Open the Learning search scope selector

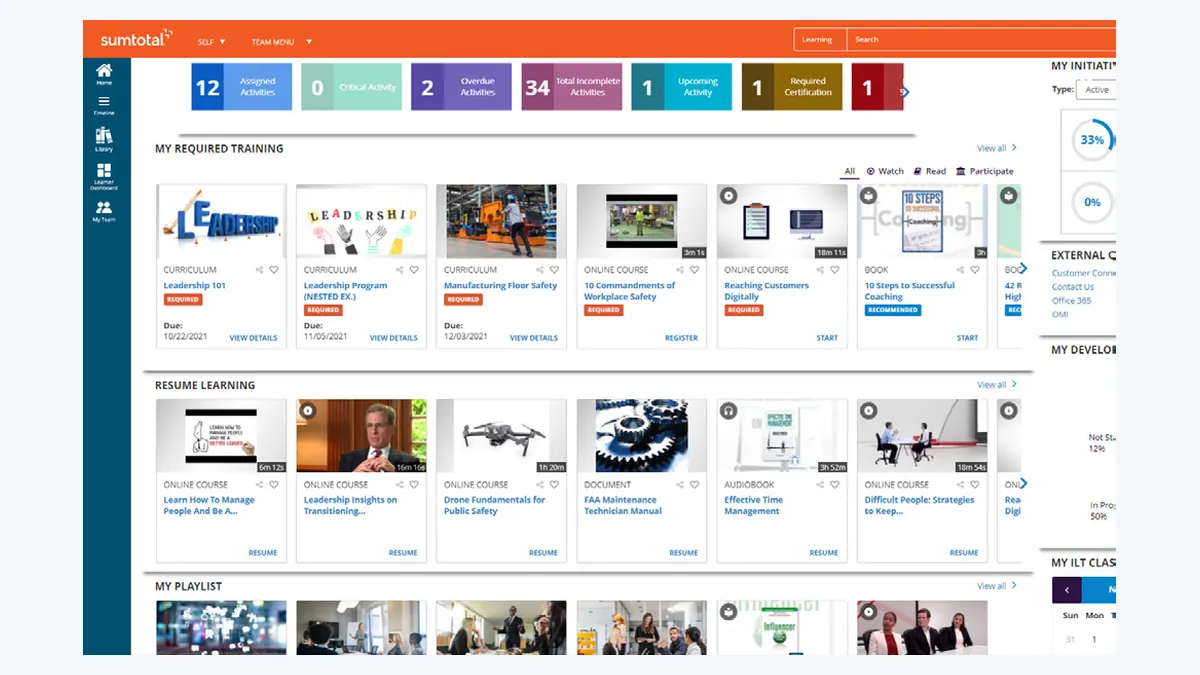click(x=820, y=39)
